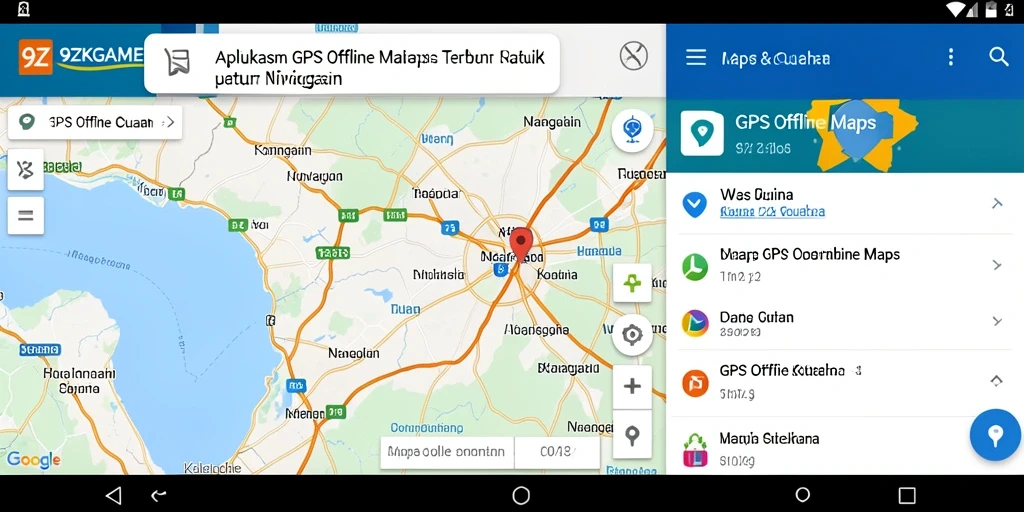Open the hamburger menu in Maps panel
Image resolution: width=1024 pixels, height=512 pixels.
[696, 57]
